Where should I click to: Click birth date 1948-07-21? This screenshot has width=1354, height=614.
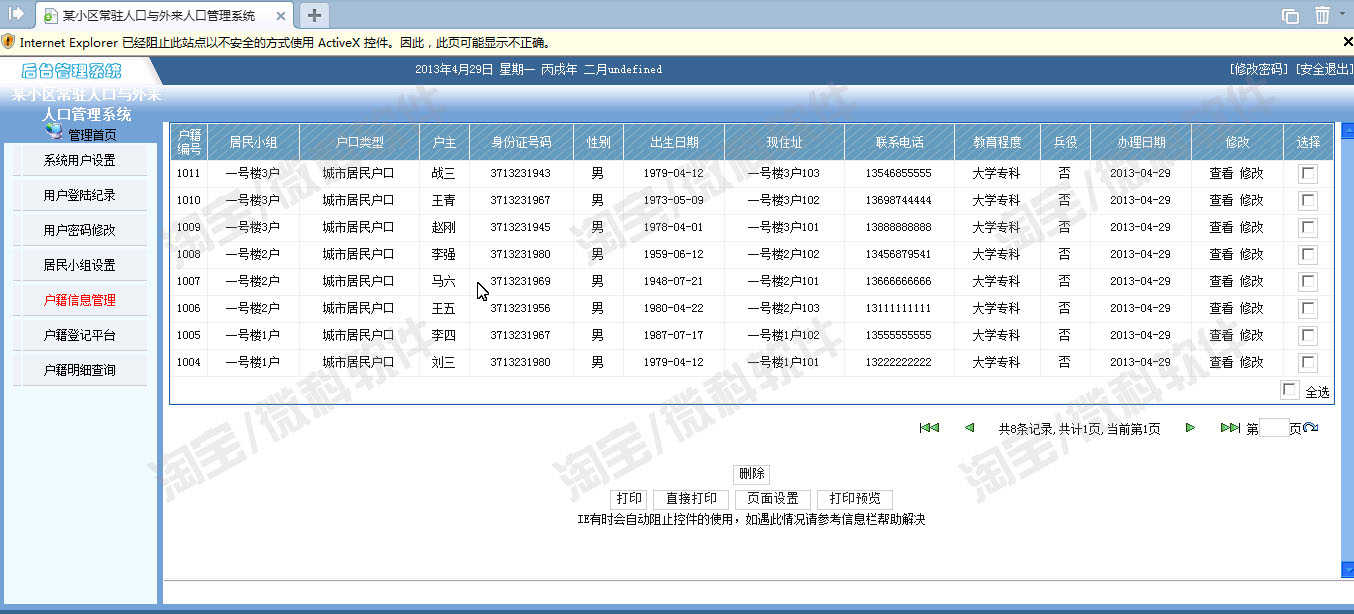point(673,281)
